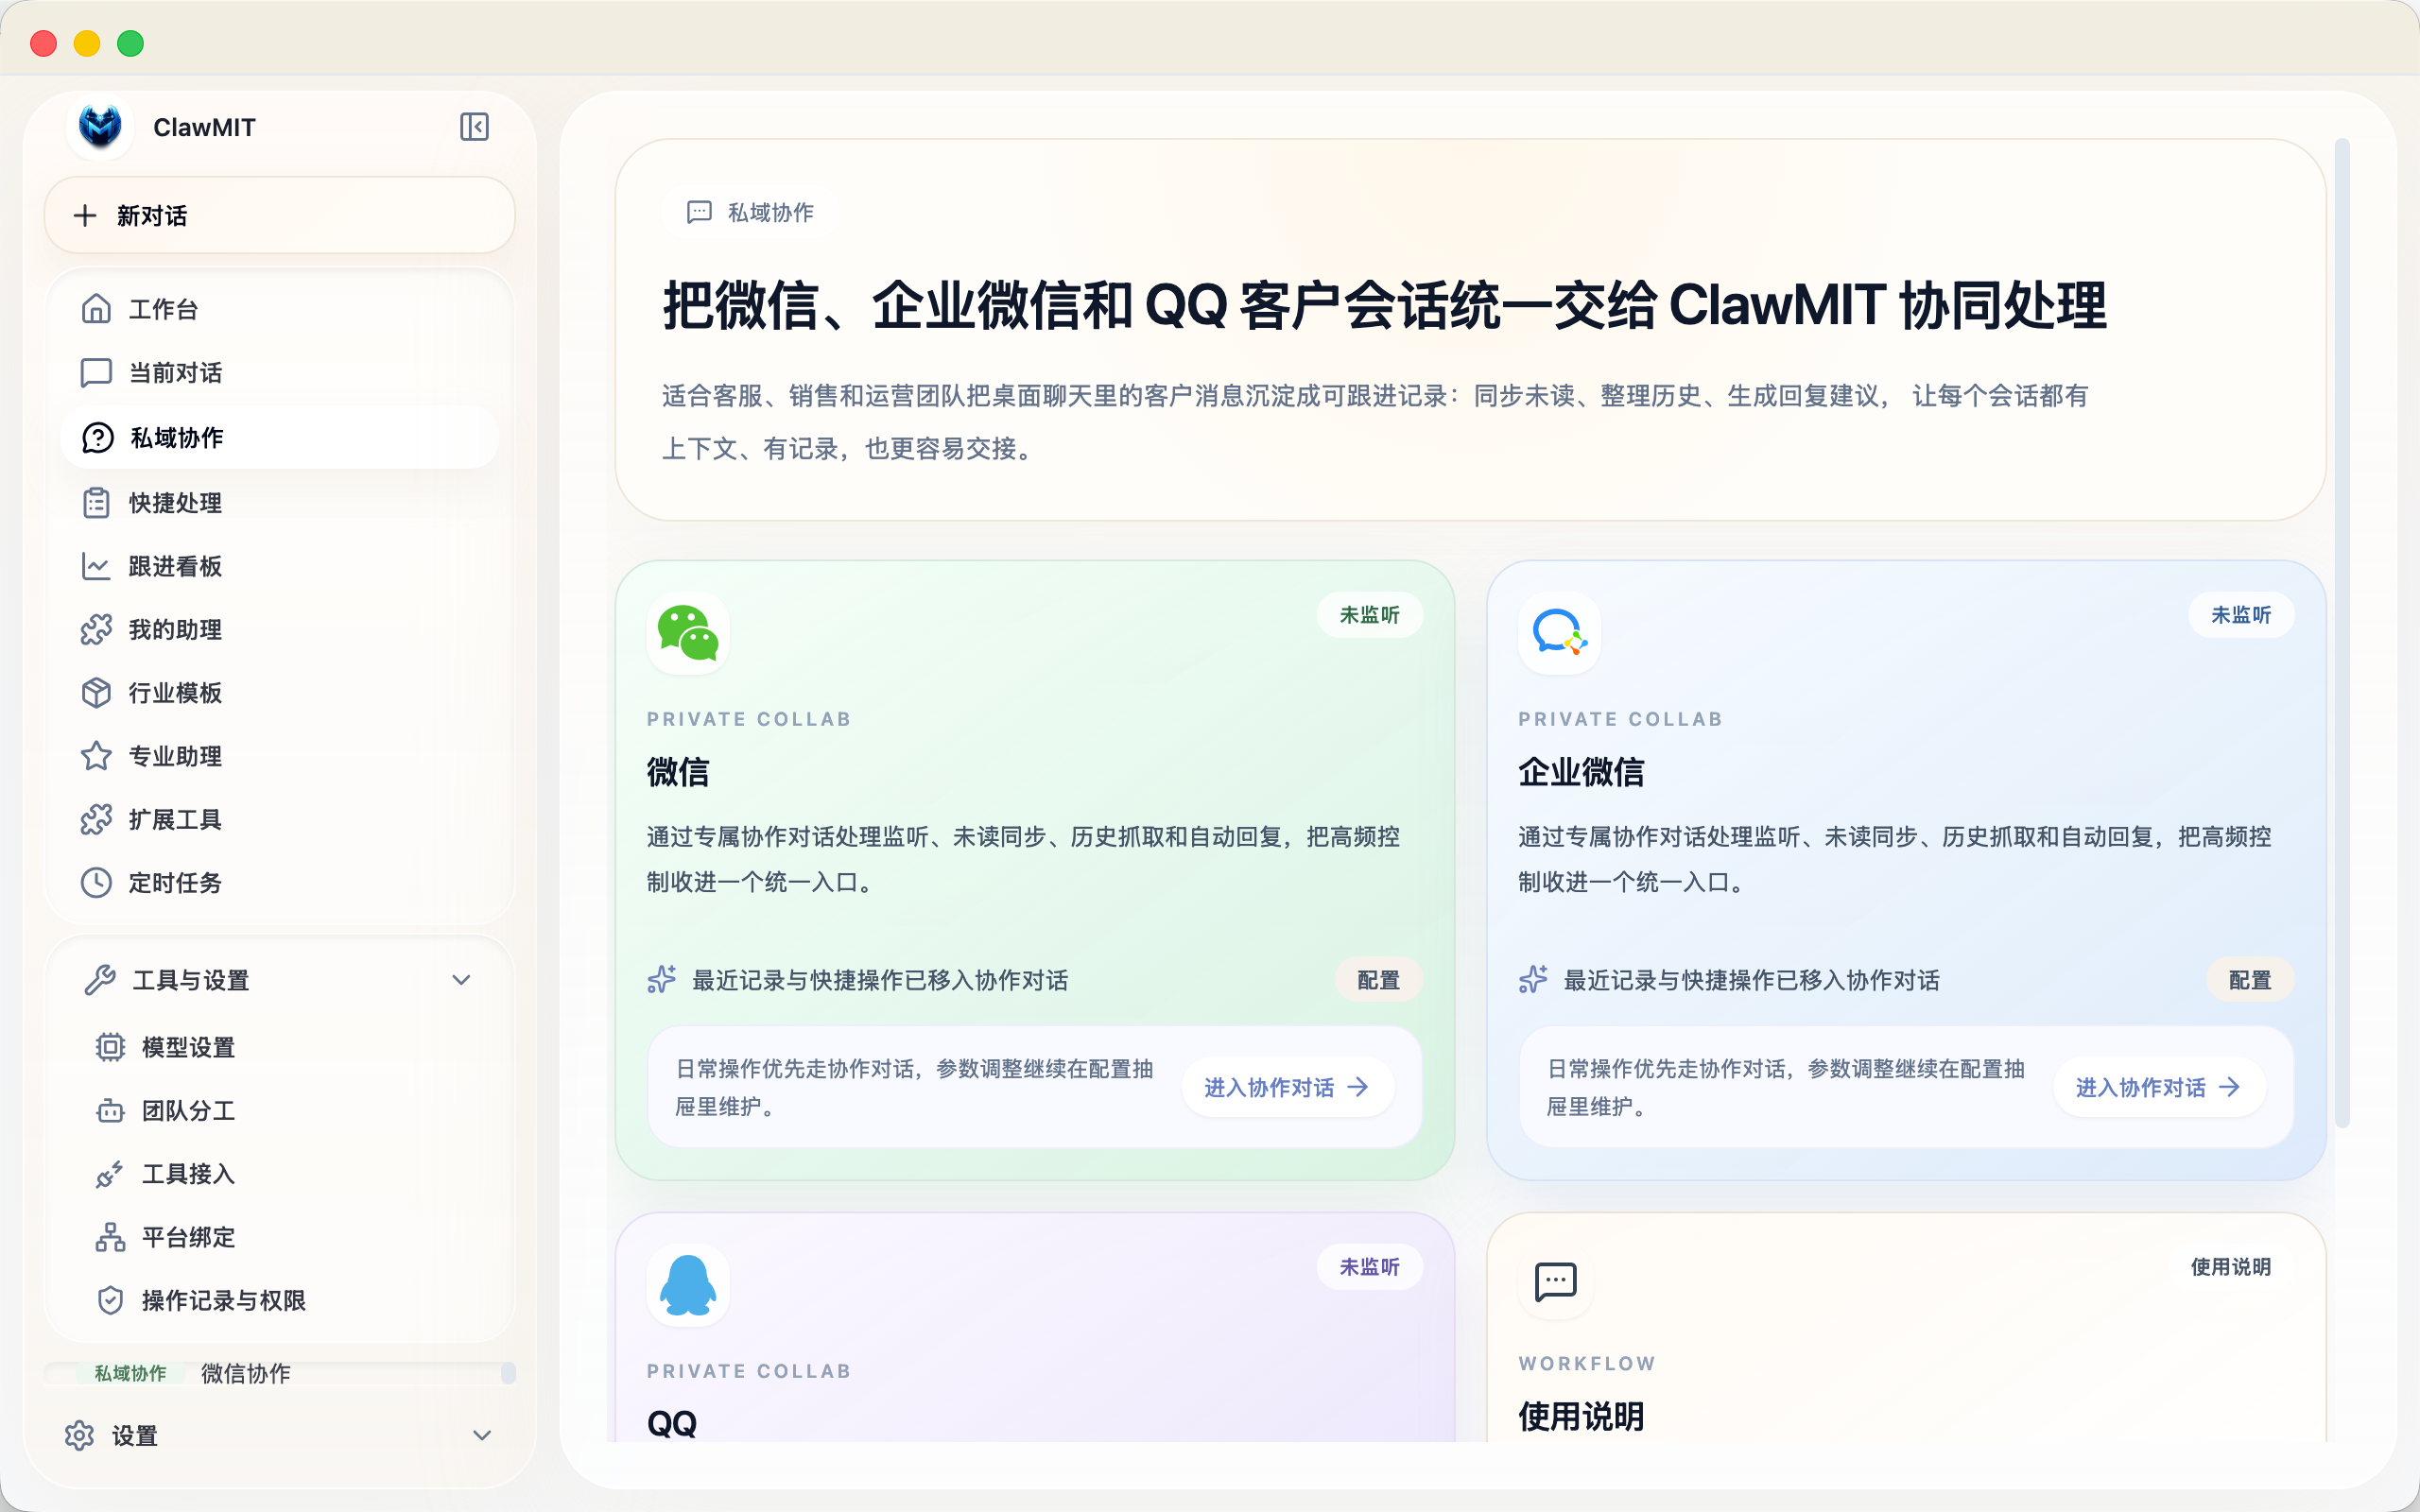This screenshot has height=1512, width=2420.
Task: Click the 操作记录与权限 shield icon
Action: tap(110, 1300)
